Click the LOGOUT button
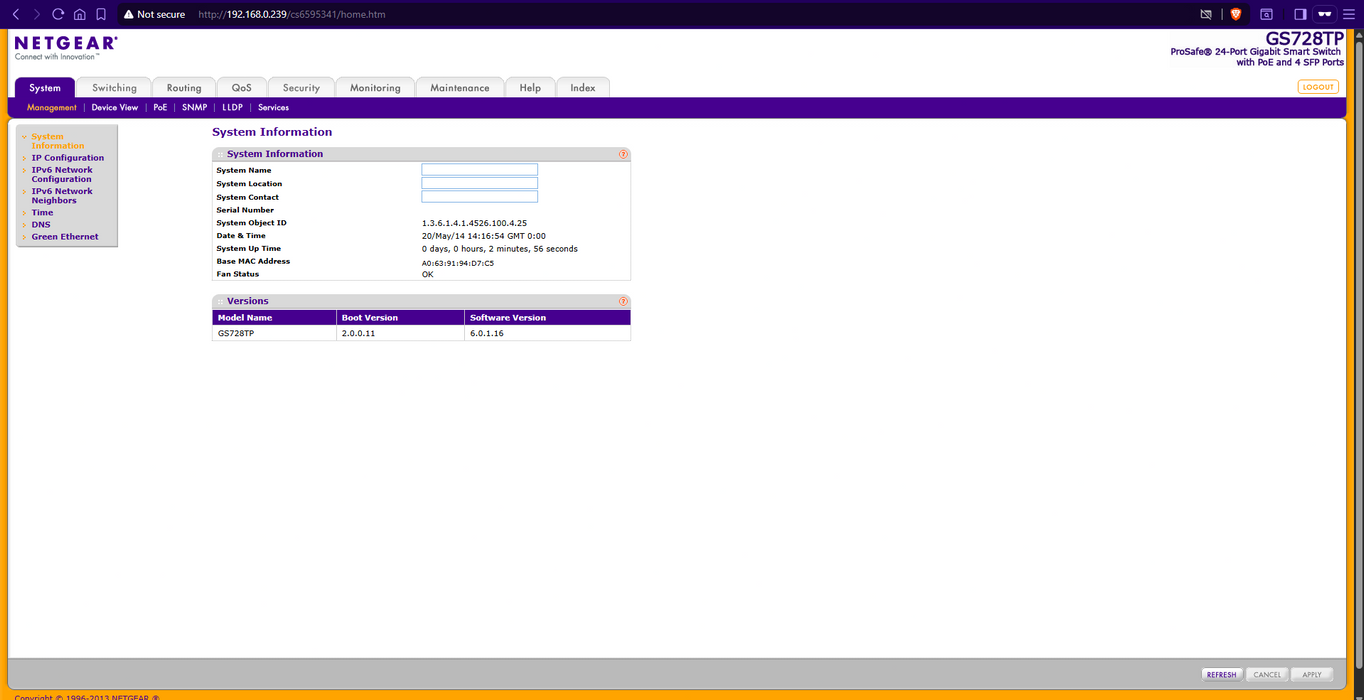The image size is (1364, 700). (x=1318, y=87)
